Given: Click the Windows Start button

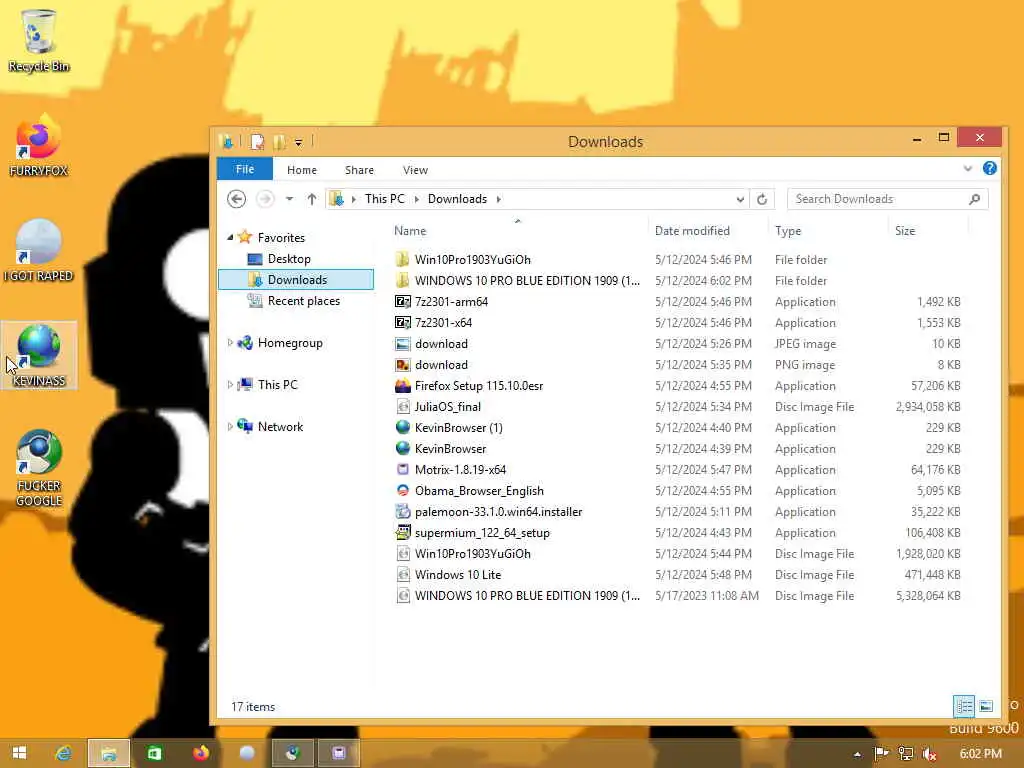Looking at the screenshot, I should click(19, 753).
